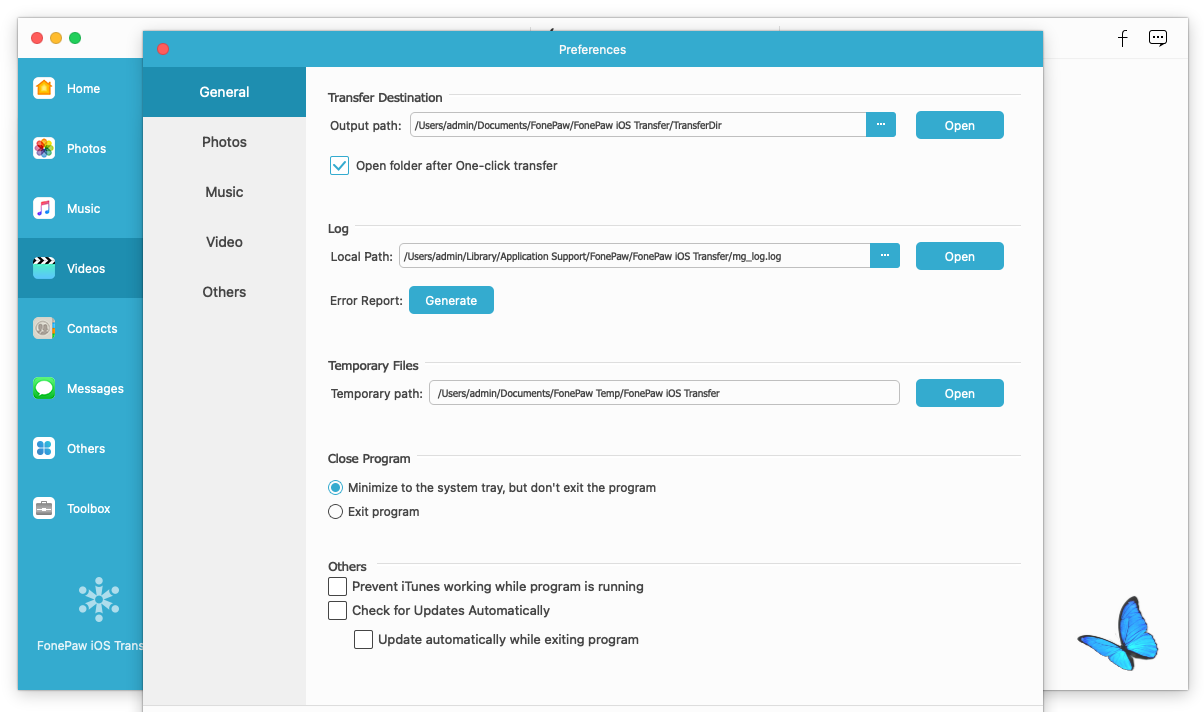
Task: Click the FonePaw snowflake logo icon
Action: point(99,599)
